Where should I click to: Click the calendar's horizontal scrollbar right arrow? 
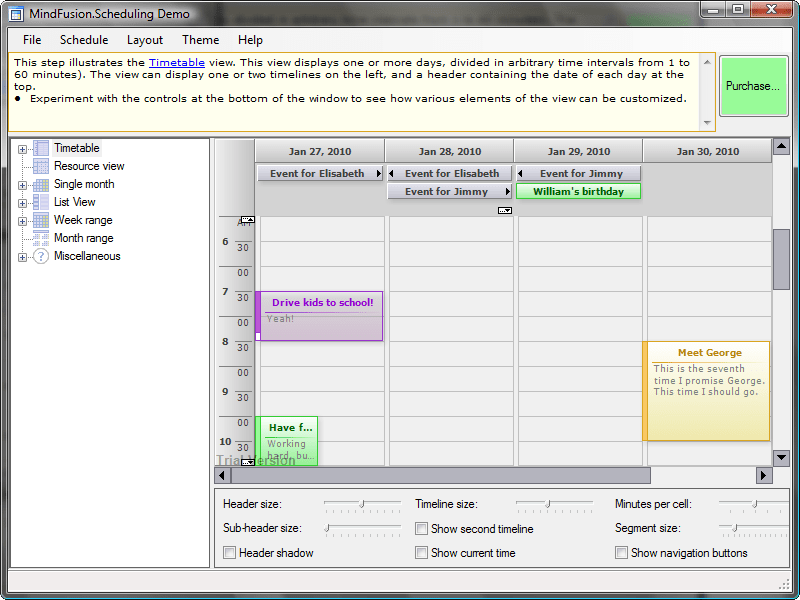[x=764, y=475]
